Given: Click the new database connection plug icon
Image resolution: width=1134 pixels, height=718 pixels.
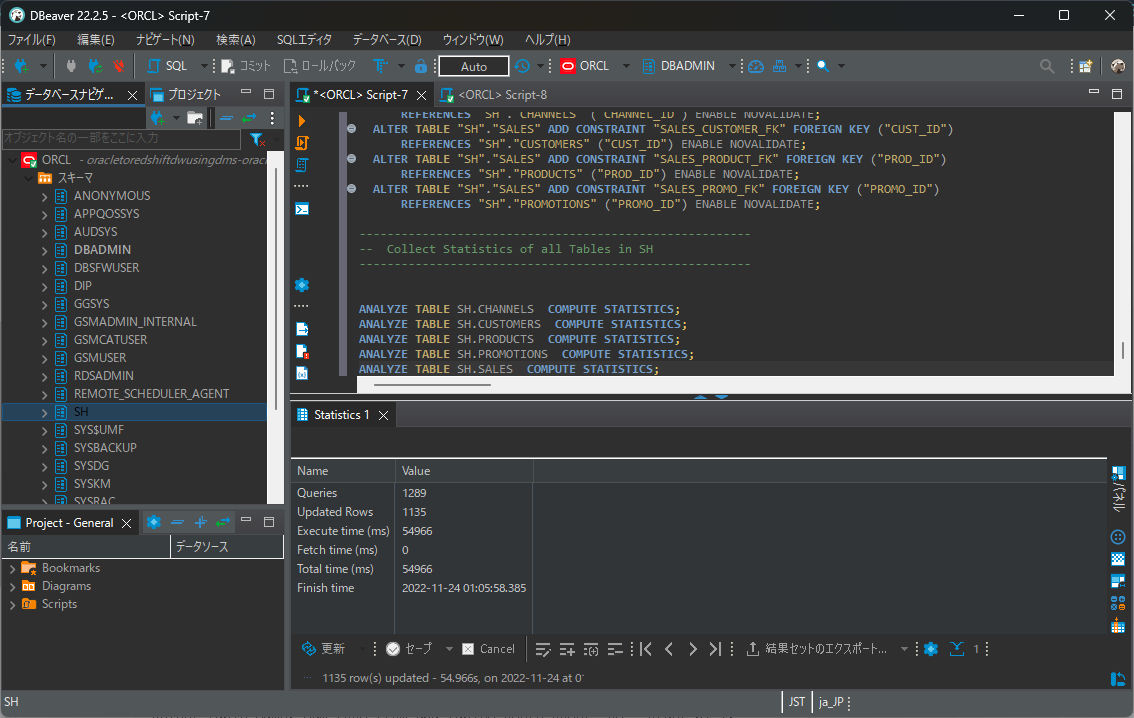Looking at the screenshot, I should tap(22, 66).
